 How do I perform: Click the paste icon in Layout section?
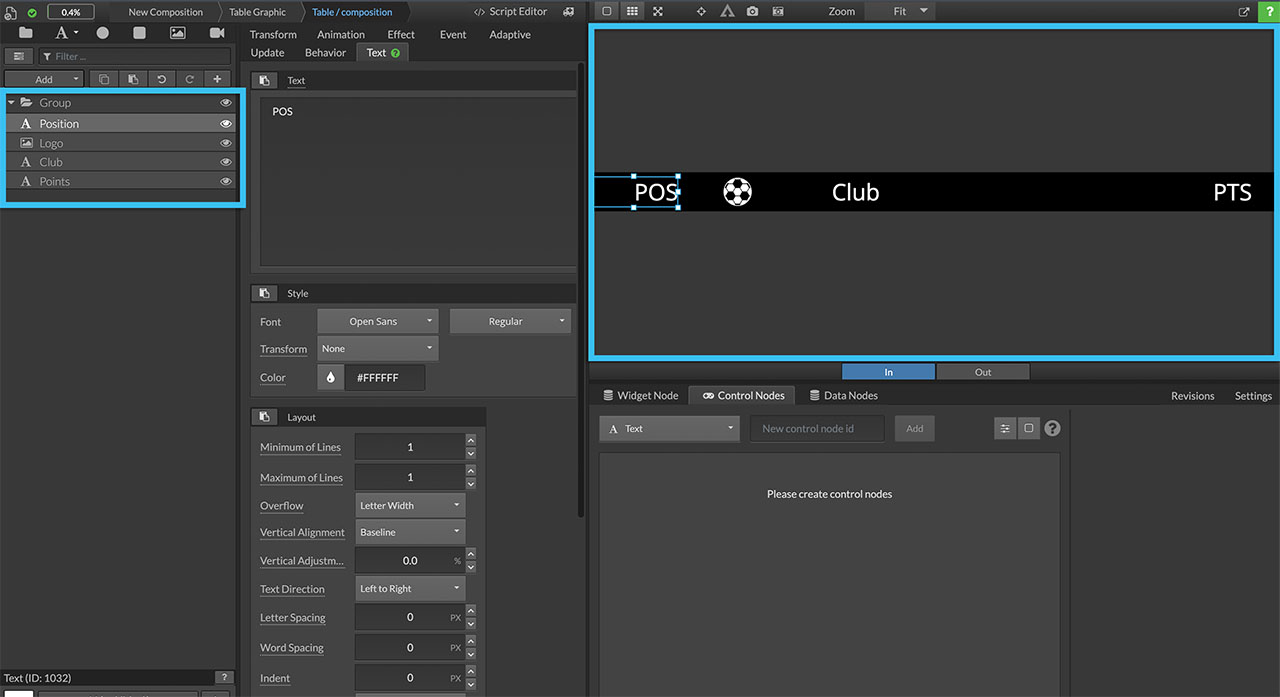point(264,417)
